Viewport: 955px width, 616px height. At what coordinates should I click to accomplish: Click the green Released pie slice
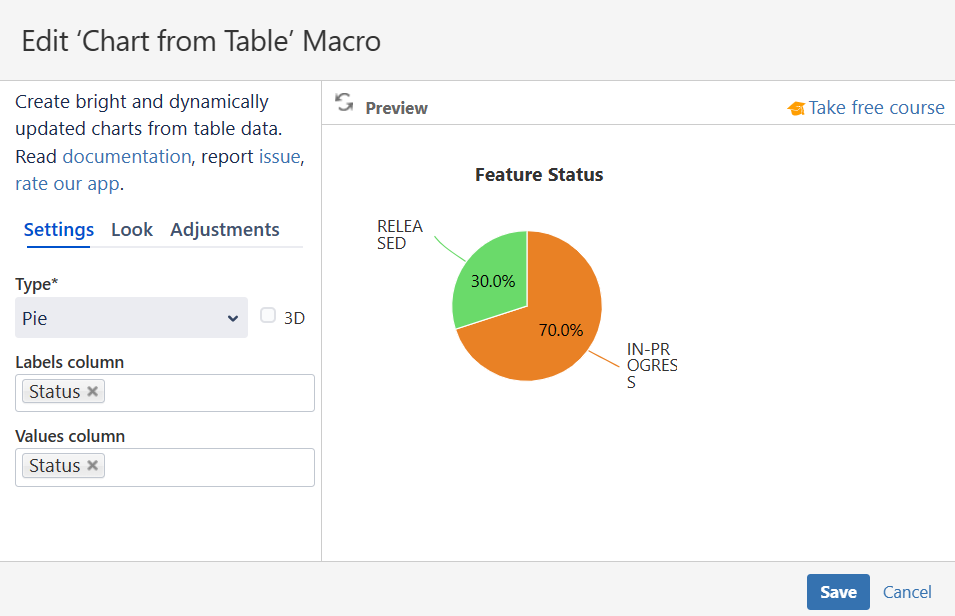coord(488,278)
